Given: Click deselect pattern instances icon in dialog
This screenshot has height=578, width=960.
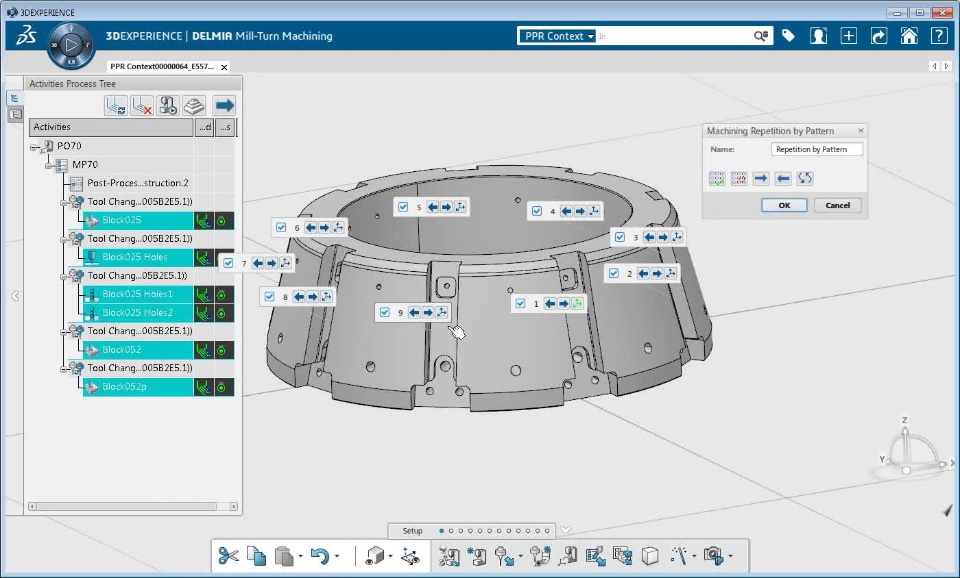Looking at the screenshot, I should [x=739, y=178].
